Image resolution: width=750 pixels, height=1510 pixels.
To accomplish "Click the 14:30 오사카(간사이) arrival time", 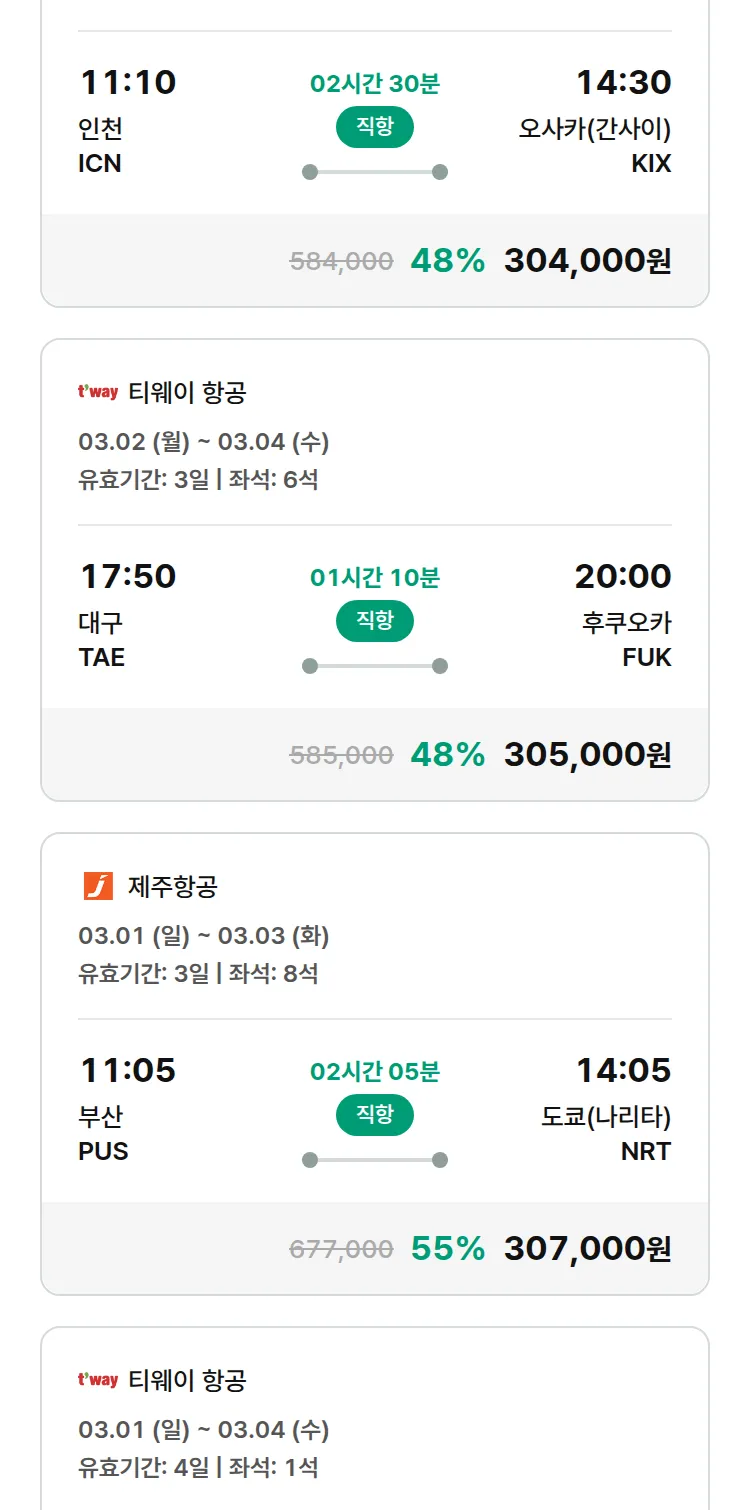I will [x=623, y=82].
